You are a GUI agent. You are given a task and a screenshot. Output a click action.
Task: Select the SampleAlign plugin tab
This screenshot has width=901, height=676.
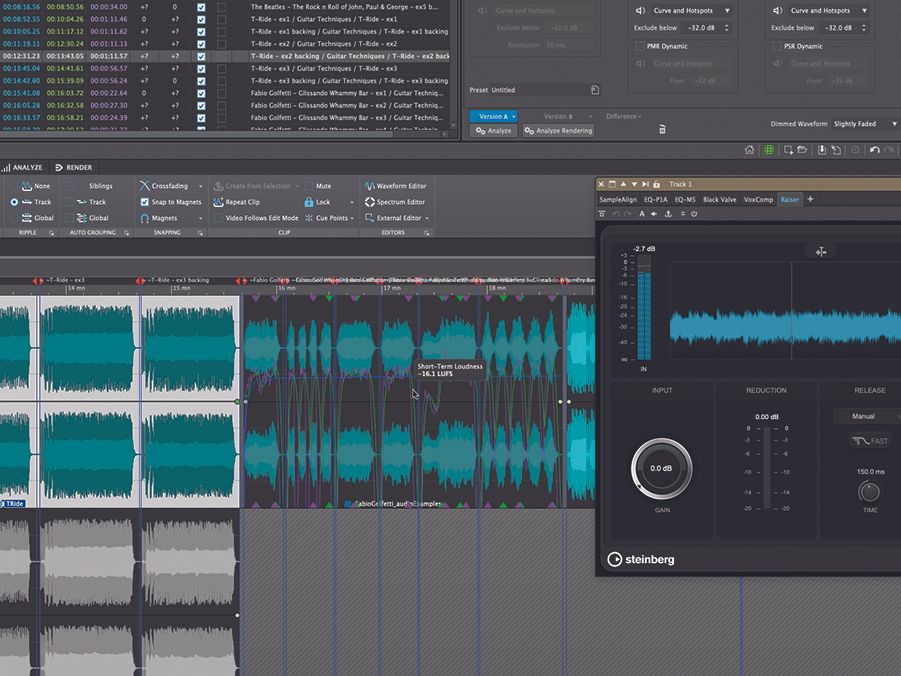[618, 199]
